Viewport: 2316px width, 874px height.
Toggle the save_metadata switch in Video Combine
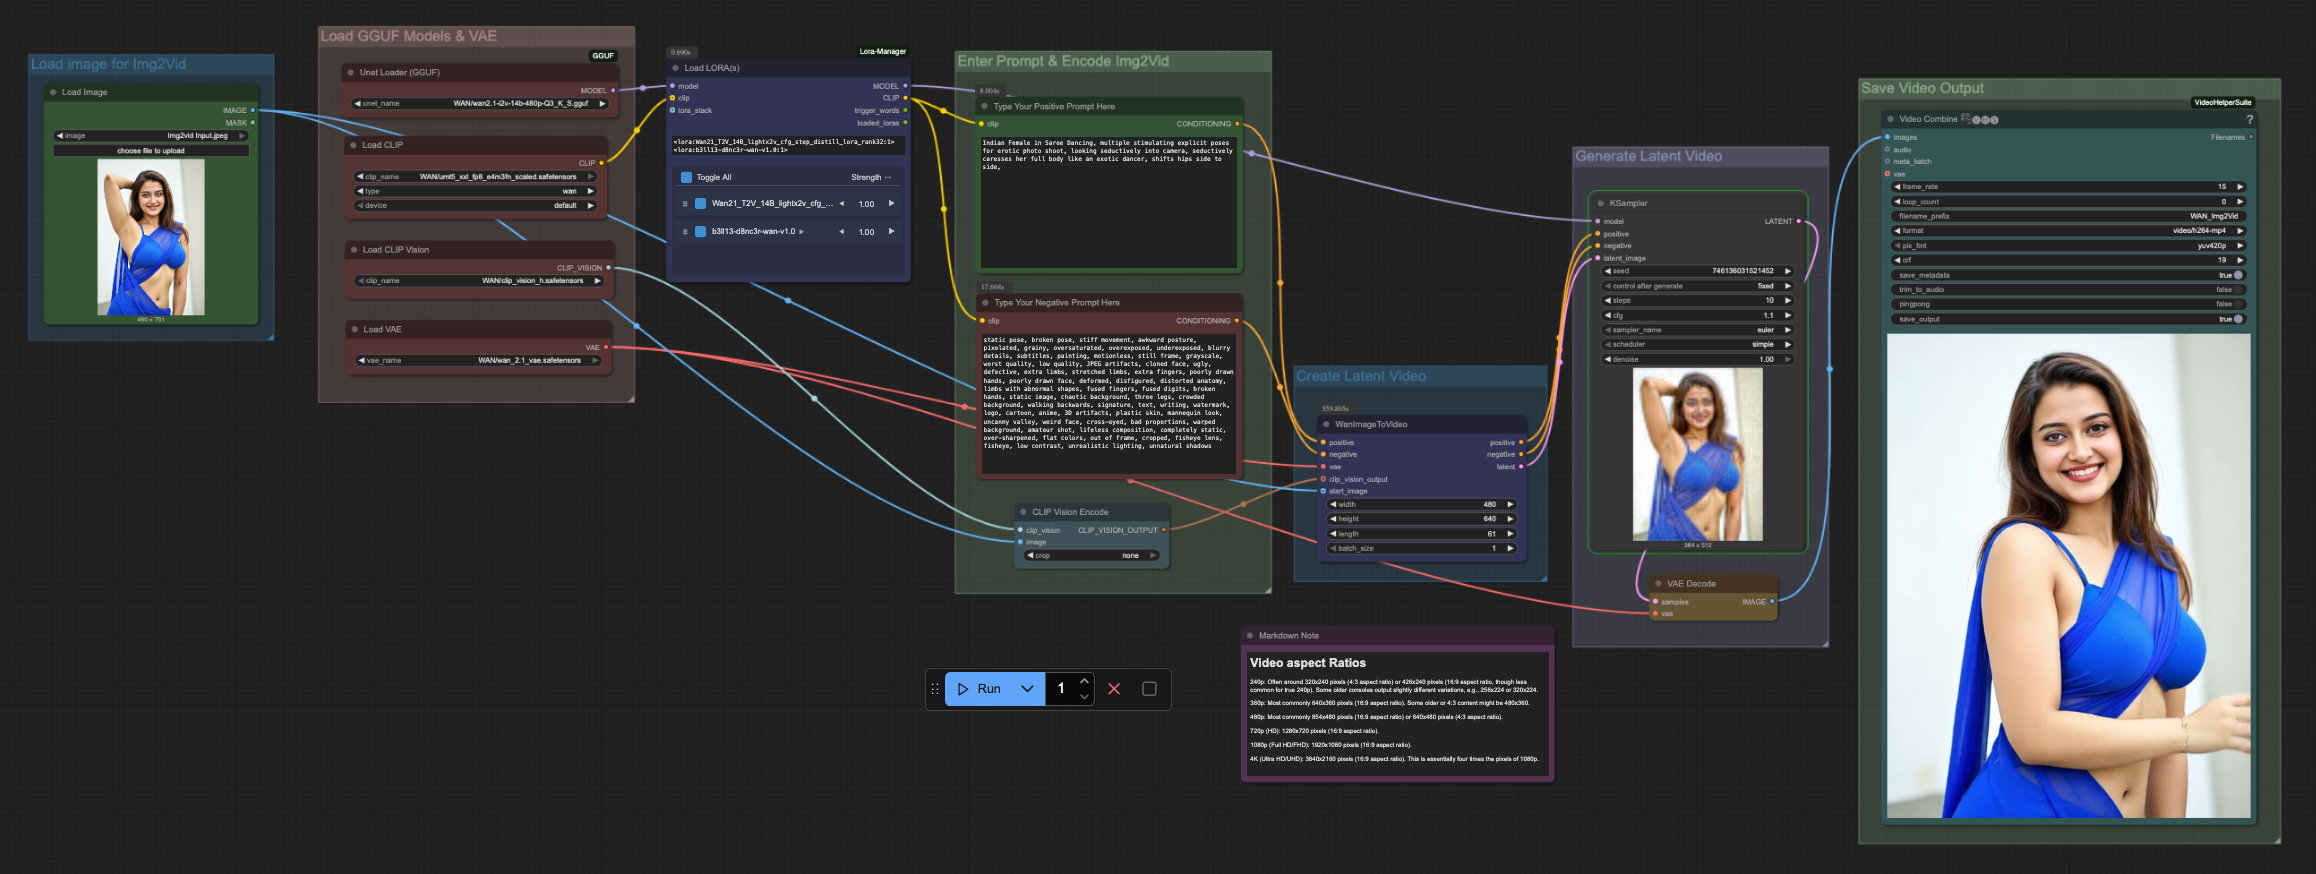click(x=2238, y=275)
